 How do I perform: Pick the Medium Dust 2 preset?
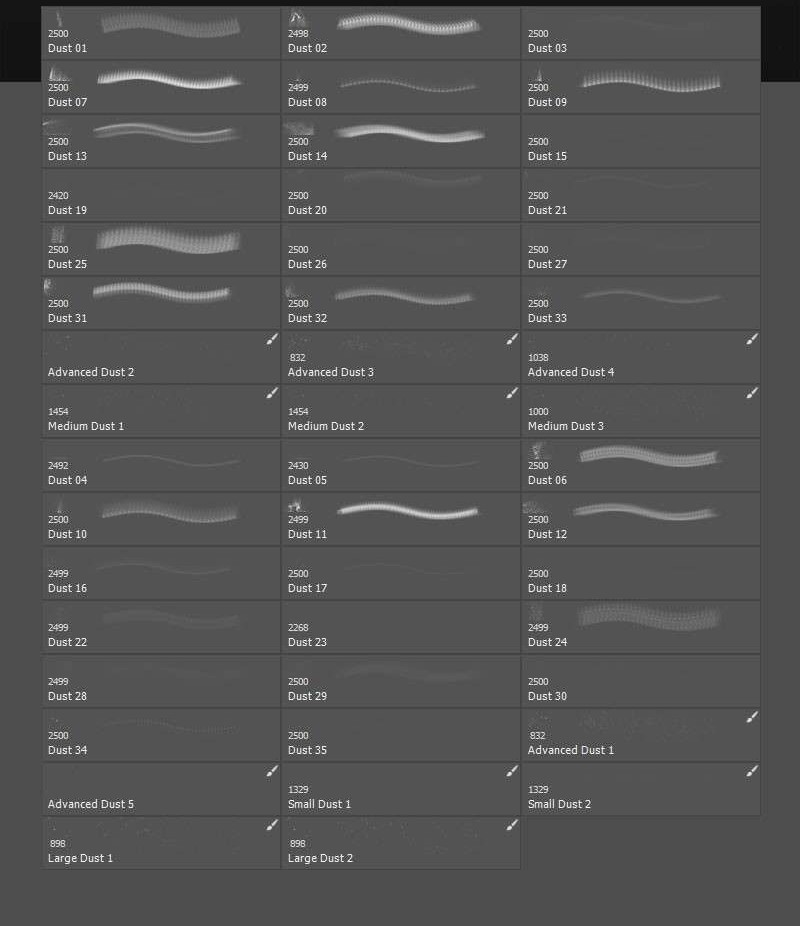pos(401,411)
